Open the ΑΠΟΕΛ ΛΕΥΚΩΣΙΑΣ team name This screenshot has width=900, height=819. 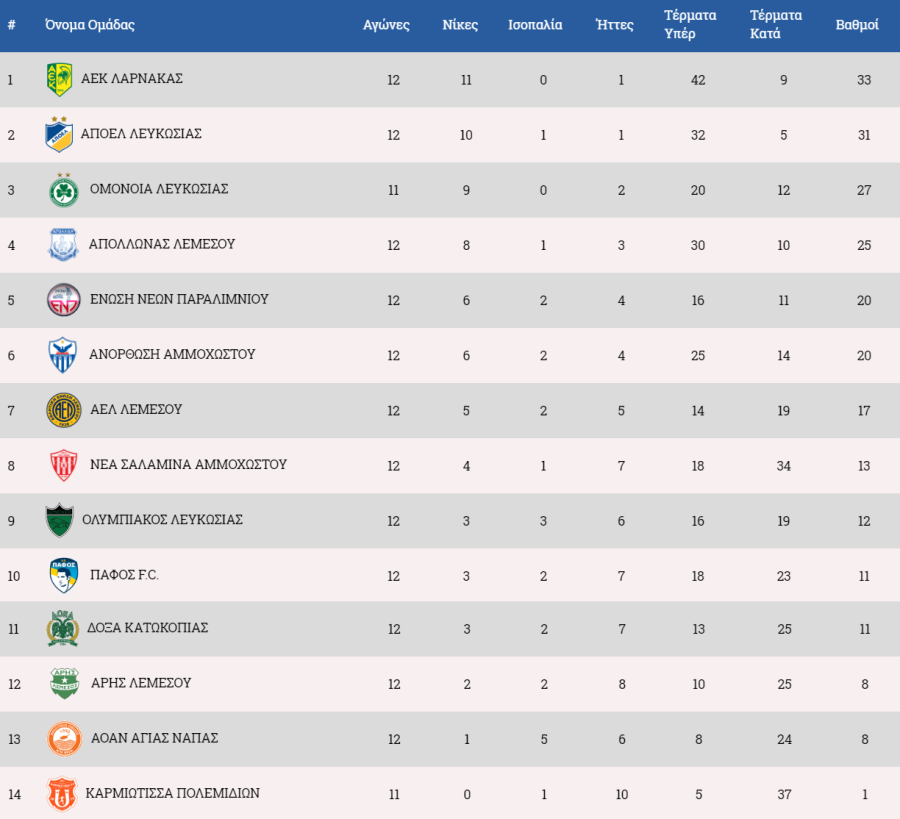point(141,134)
